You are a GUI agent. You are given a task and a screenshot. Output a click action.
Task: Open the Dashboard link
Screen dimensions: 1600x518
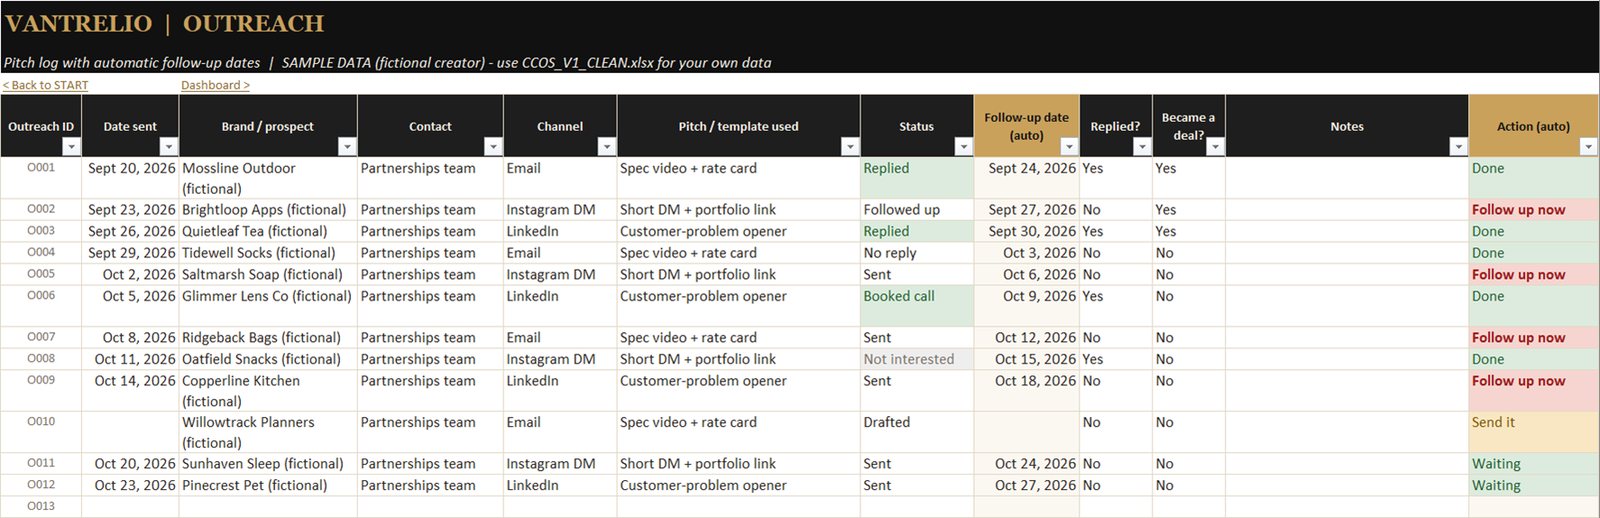coord(215,86)
